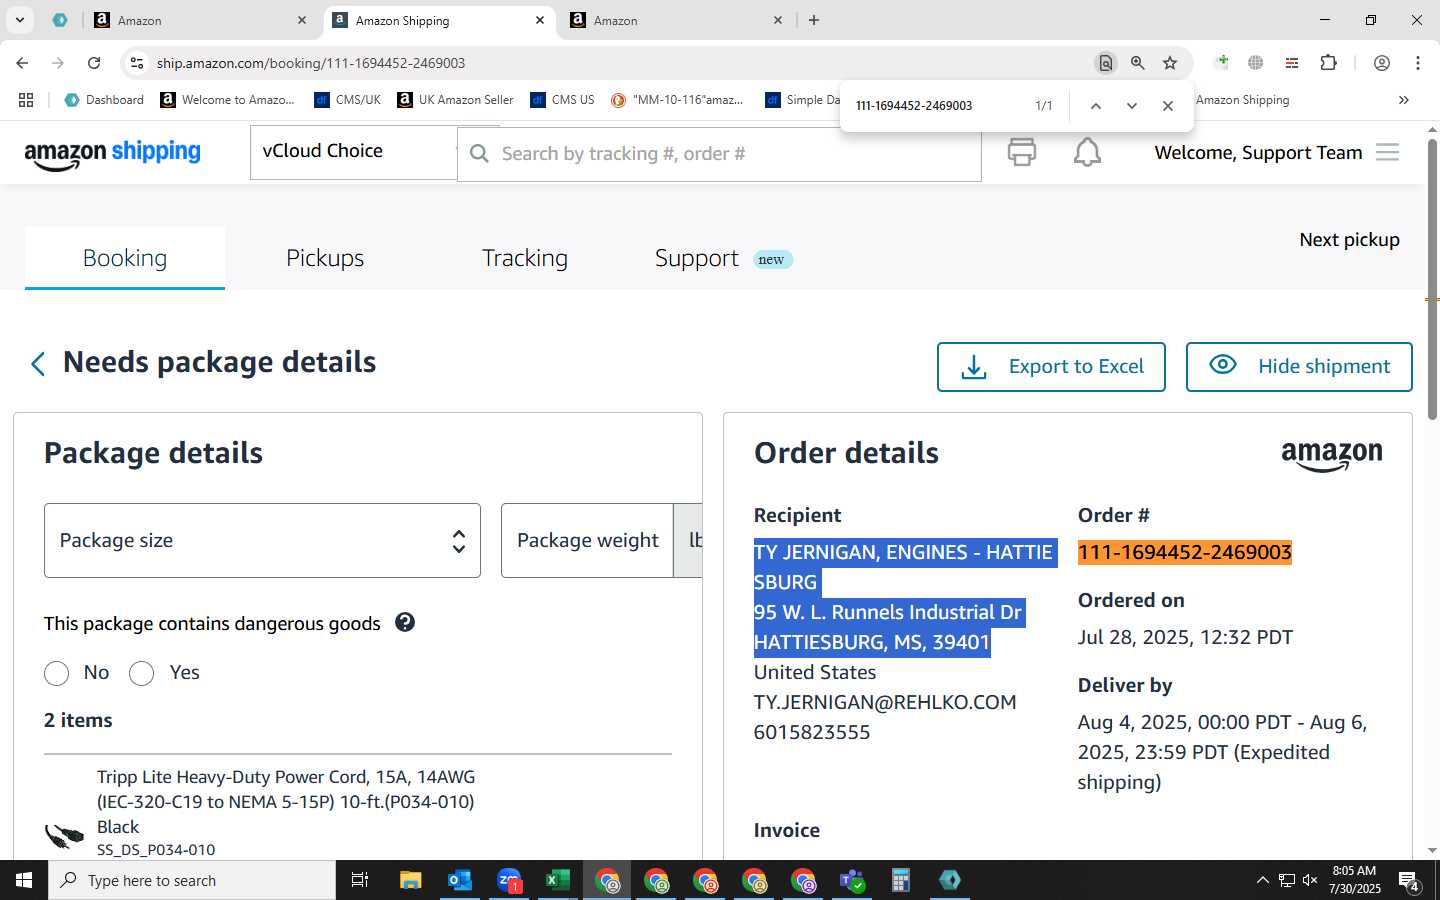
Task: Open Zoom from the taskbar
Action: [509, 880]
